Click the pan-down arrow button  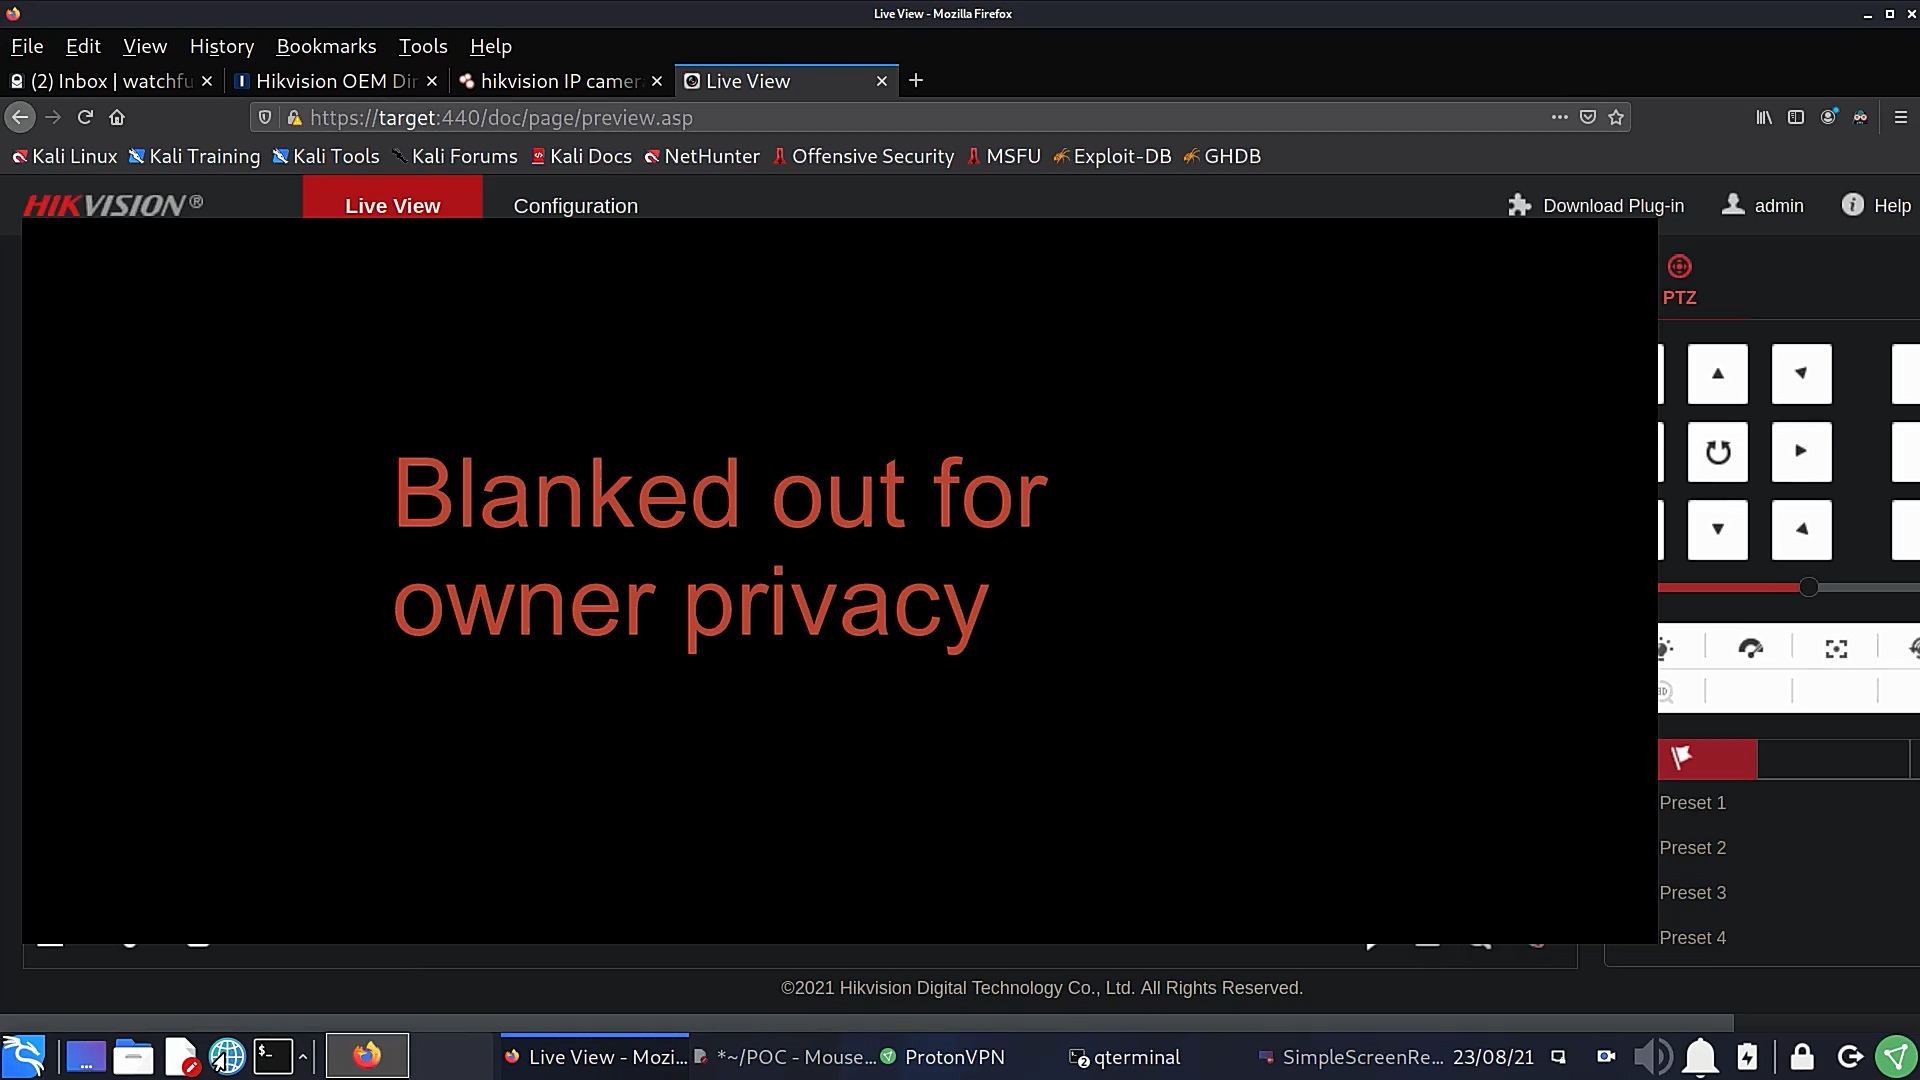click(x=1717, y=529)
